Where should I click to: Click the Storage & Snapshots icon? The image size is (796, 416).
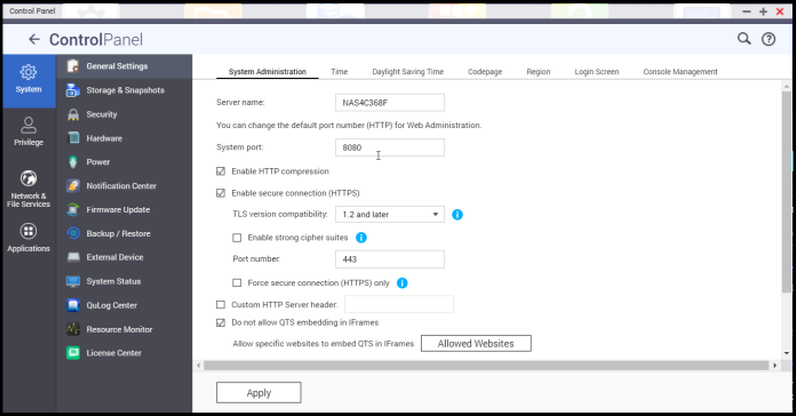coord(73,90)
